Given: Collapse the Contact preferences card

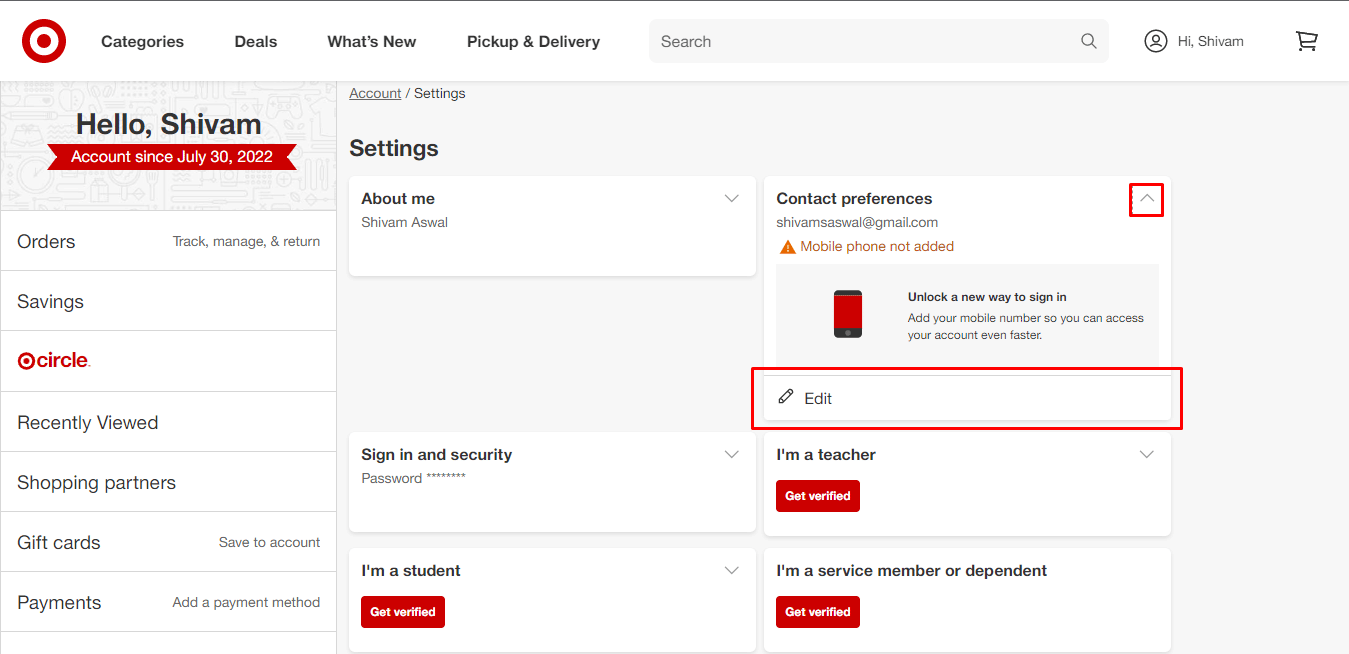Looking at the screenshot, I should pyautogui.click(x=1147, y=199).
